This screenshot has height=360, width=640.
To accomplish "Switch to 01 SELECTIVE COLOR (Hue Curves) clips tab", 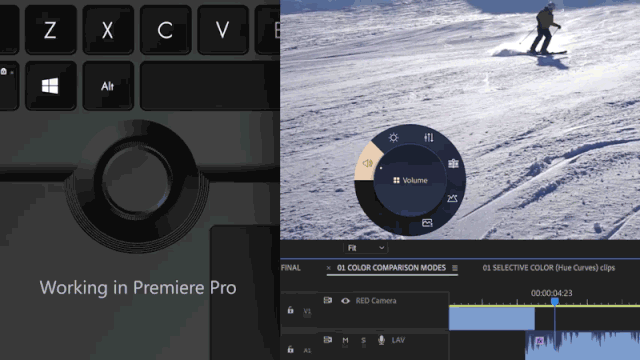I will [x=549, y=268].
